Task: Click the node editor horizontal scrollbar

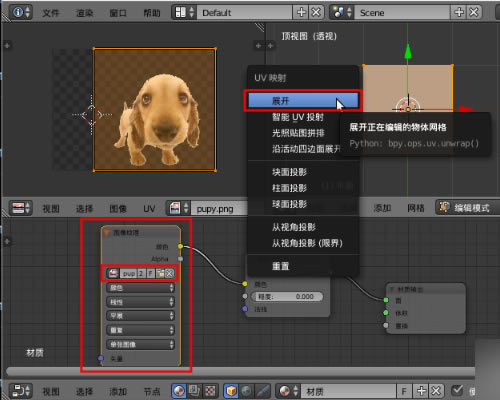Action: [x=240, y=371]
